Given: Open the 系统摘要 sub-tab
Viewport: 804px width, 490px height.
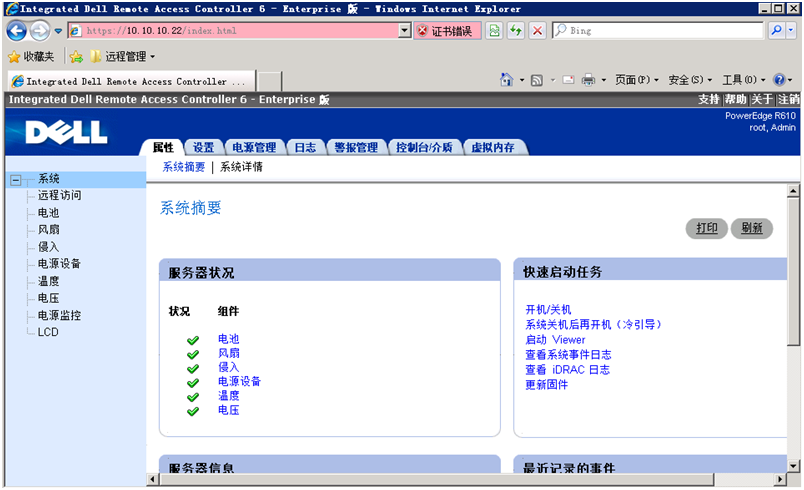Looking at the screenshot, I should click(x=184, y=167).
